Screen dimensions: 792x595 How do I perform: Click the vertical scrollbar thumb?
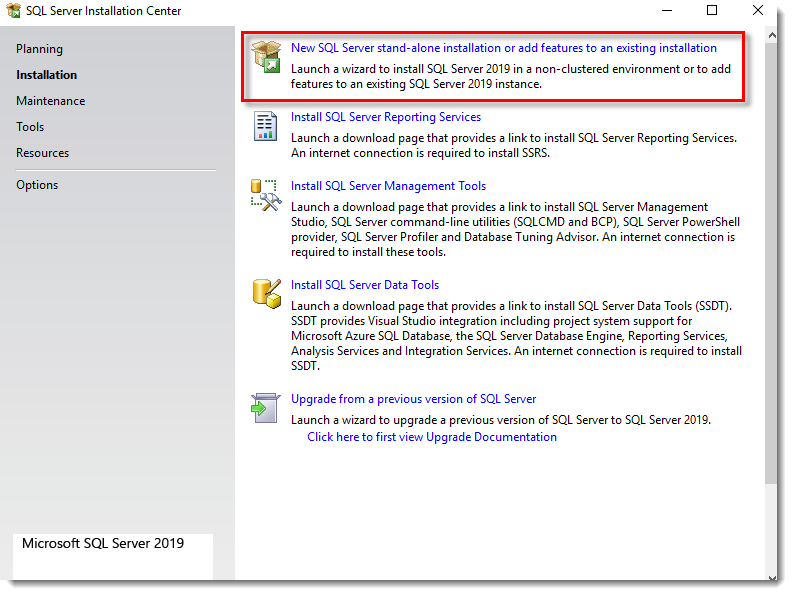pos(771,264)
